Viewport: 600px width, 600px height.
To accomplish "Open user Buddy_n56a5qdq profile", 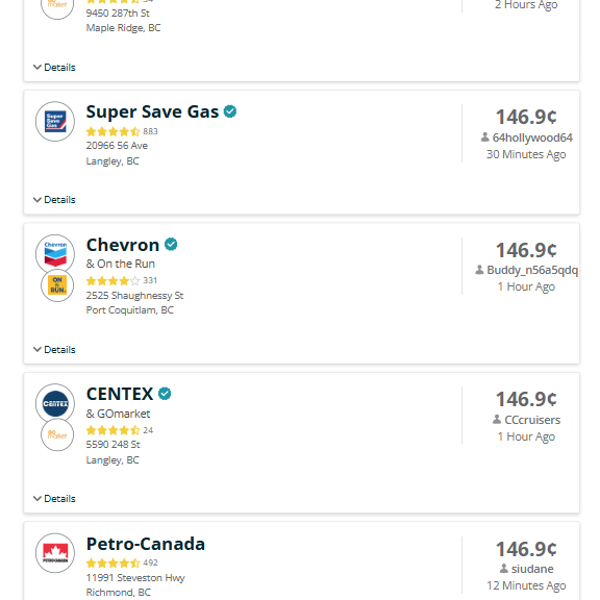I will click(x=531, y=270).
